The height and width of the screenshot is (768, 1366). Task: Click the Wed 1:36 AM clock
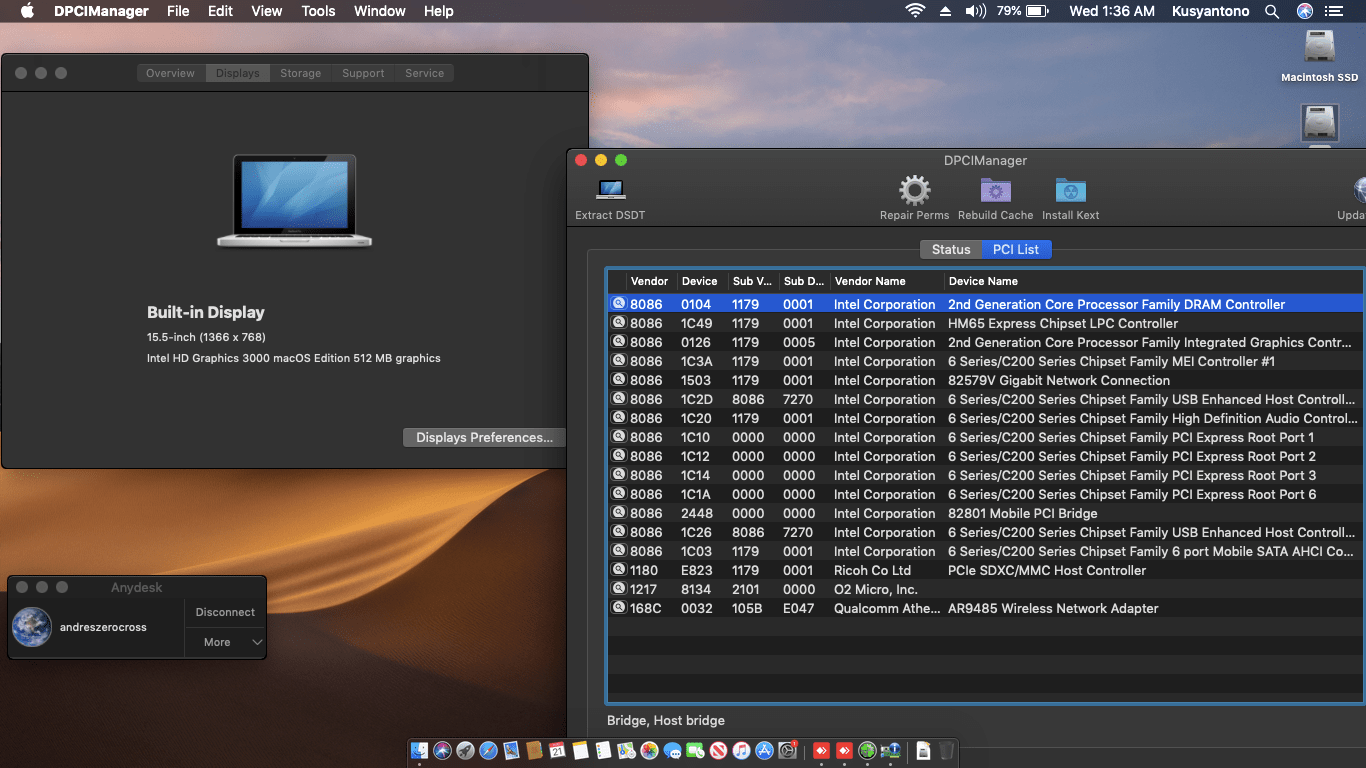pyautogui.click(x=1112, y=11)
